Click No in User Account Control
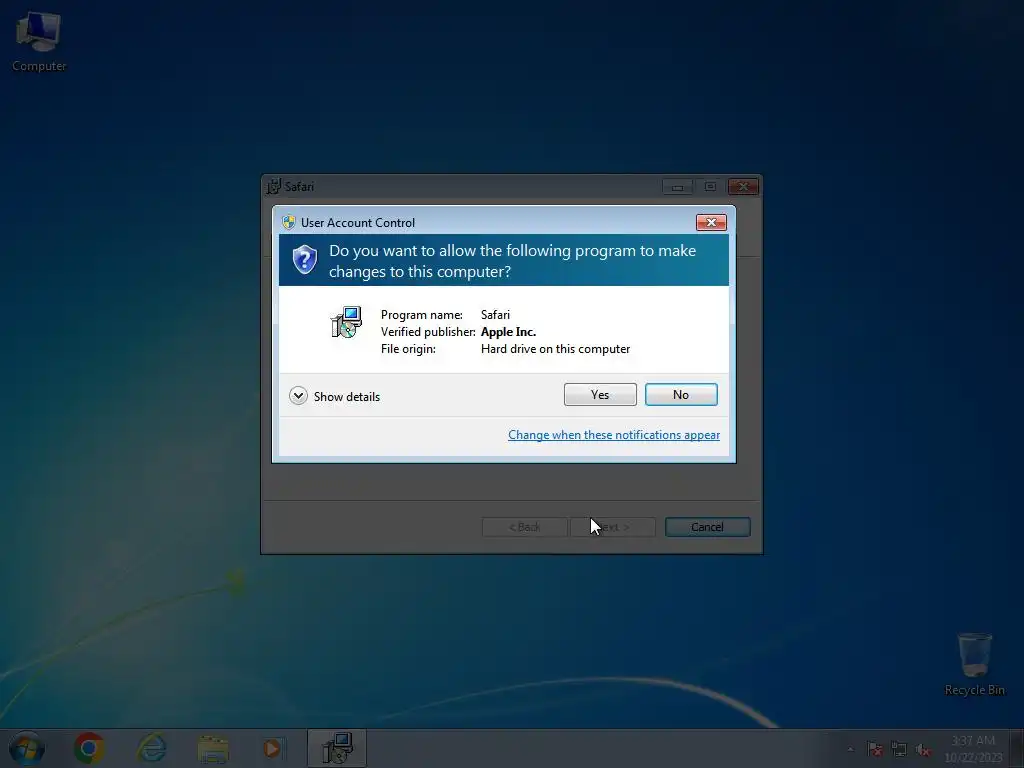This screenshot has height=768, width=1024. click(x=681, y=394)
